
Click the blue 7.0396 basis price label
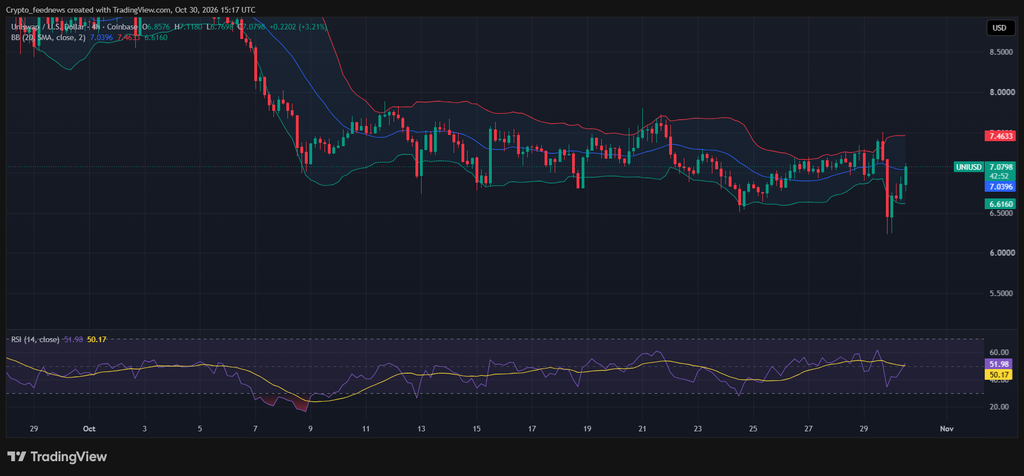(1000, 187)
